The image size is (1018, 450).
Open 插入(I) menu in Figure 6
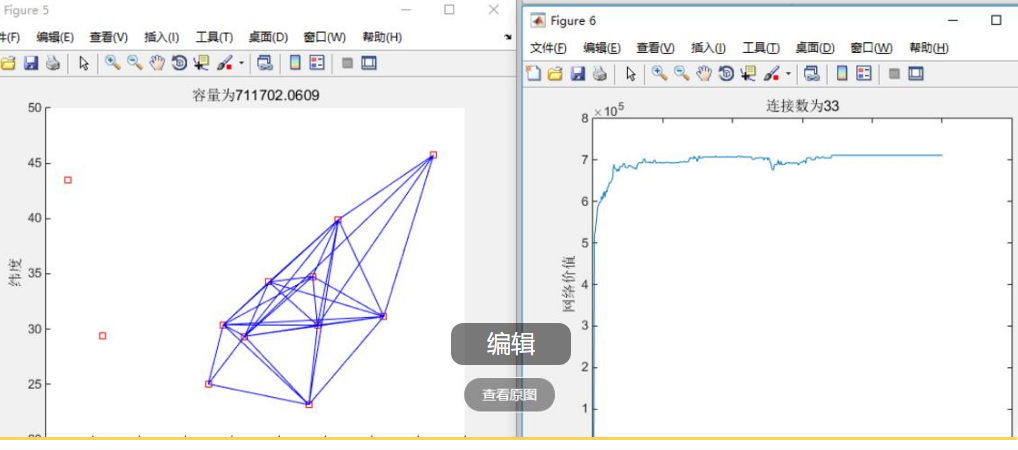(708, 48)
